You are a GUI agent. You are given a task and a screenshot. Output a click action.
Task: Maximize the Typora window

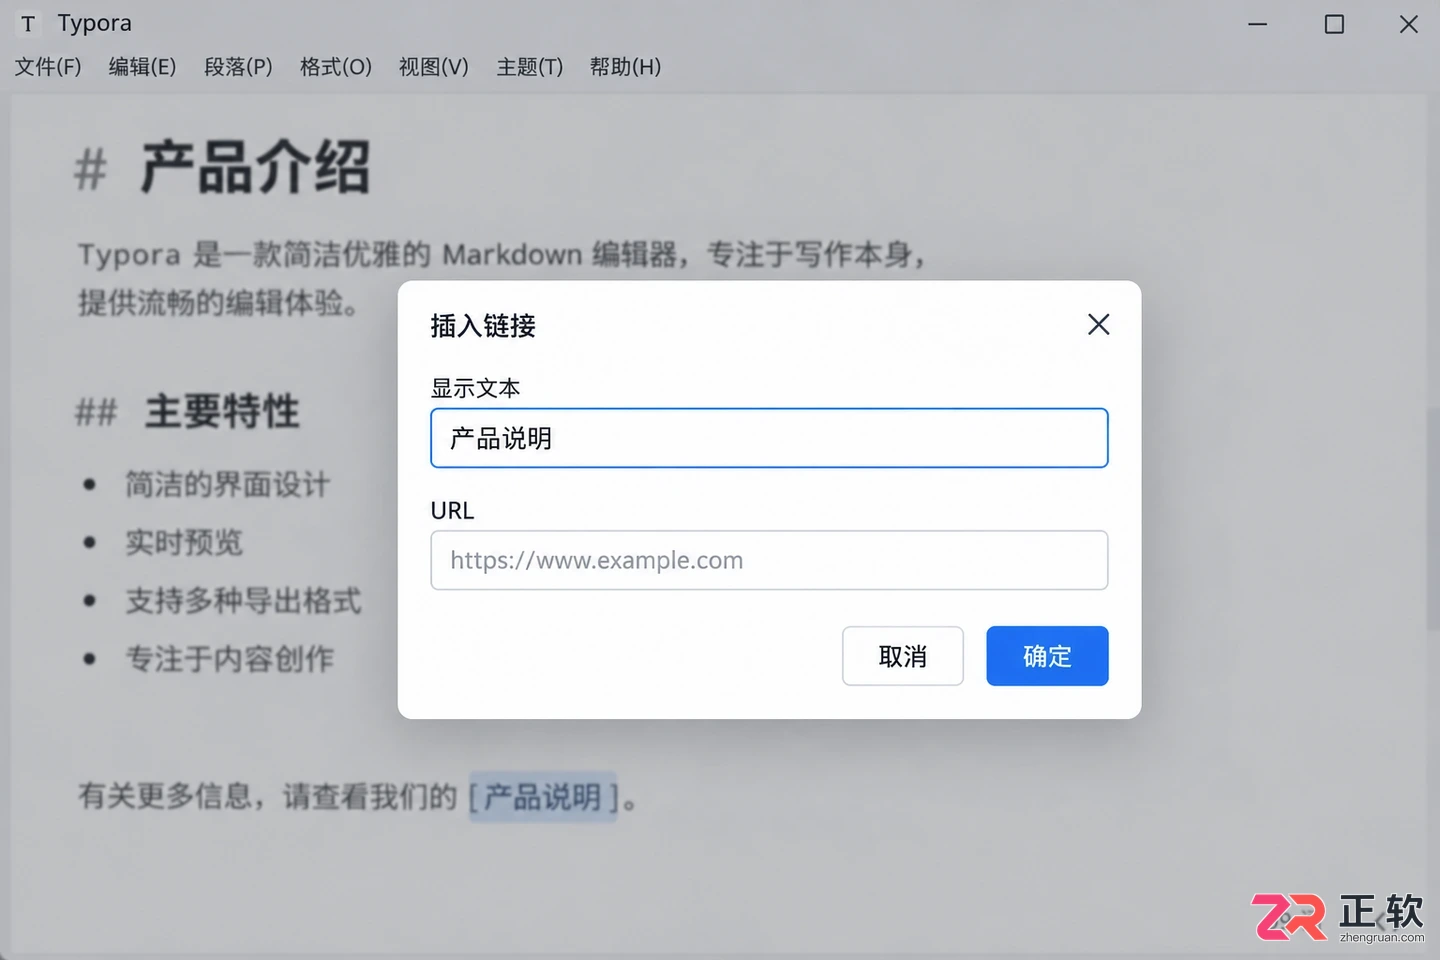pos(1334,24)
